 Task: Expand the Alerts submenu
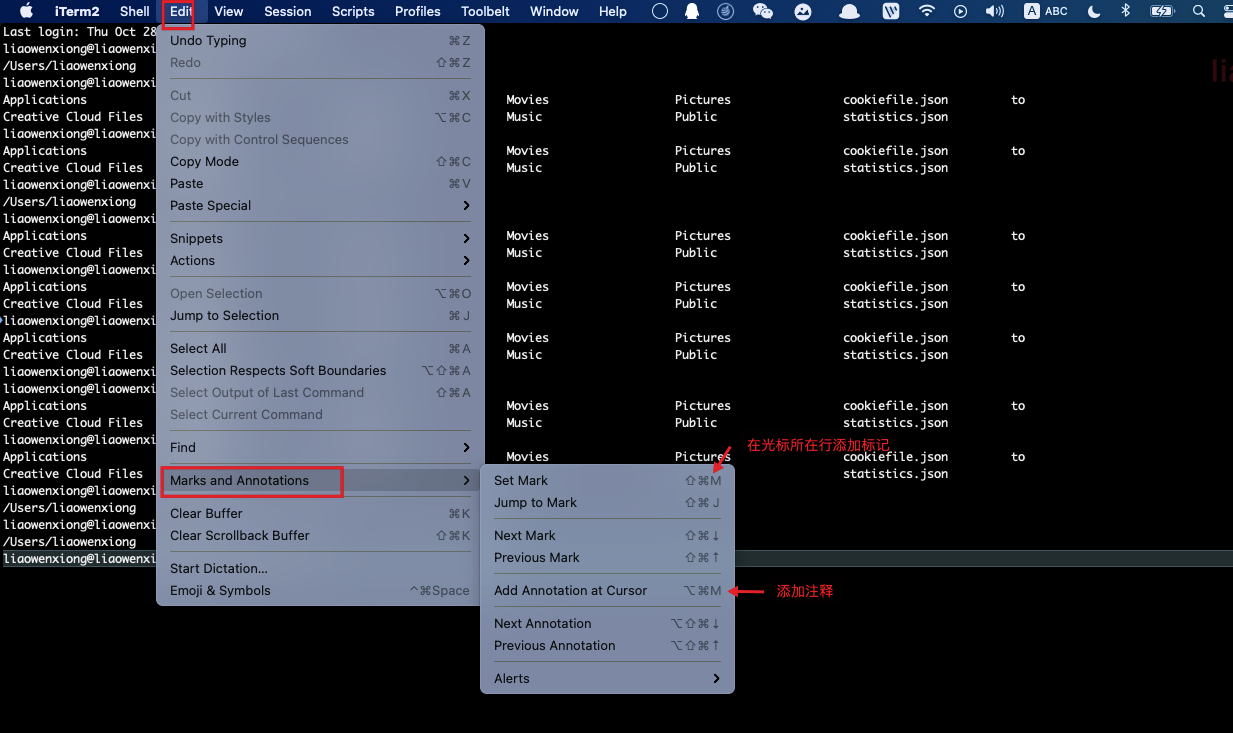coord(608,679)
